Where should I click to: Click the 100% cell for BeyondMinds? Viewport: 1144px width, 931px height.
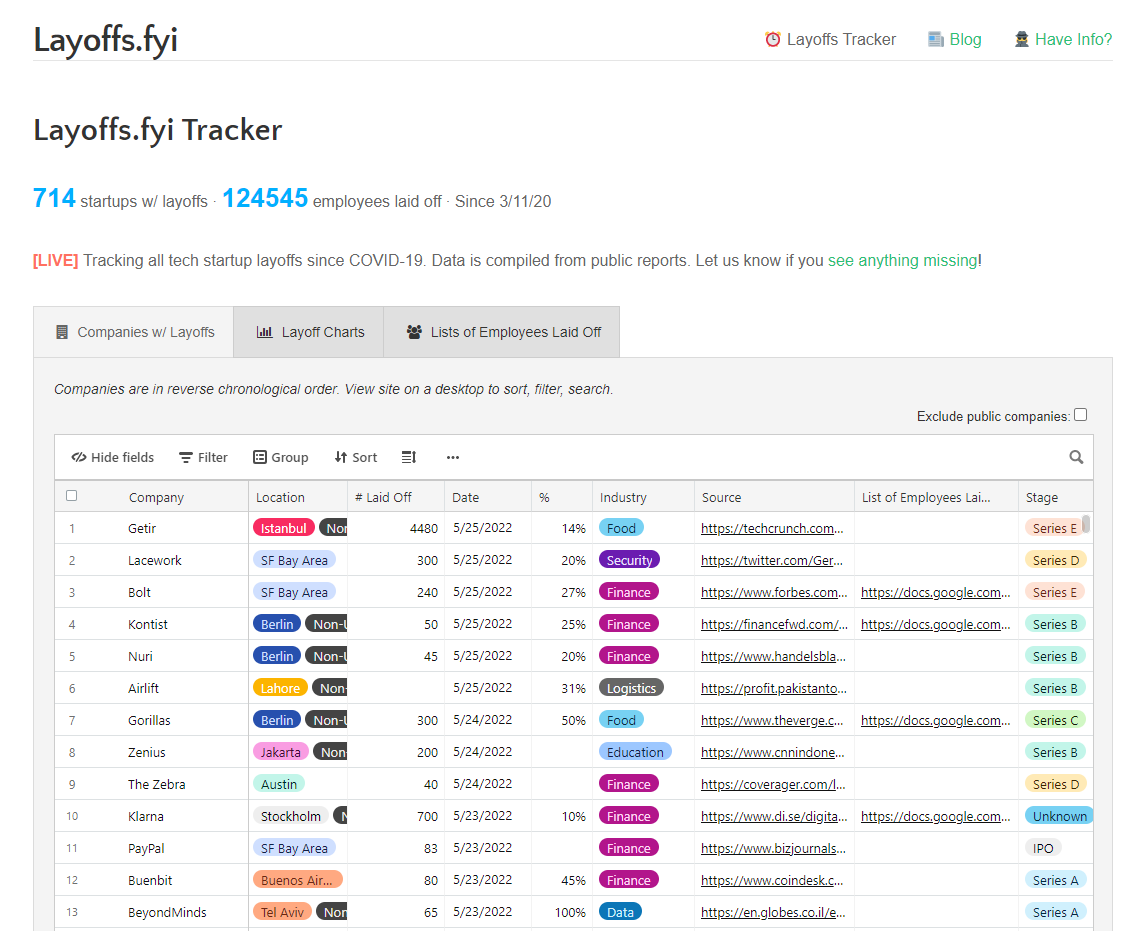571,913
